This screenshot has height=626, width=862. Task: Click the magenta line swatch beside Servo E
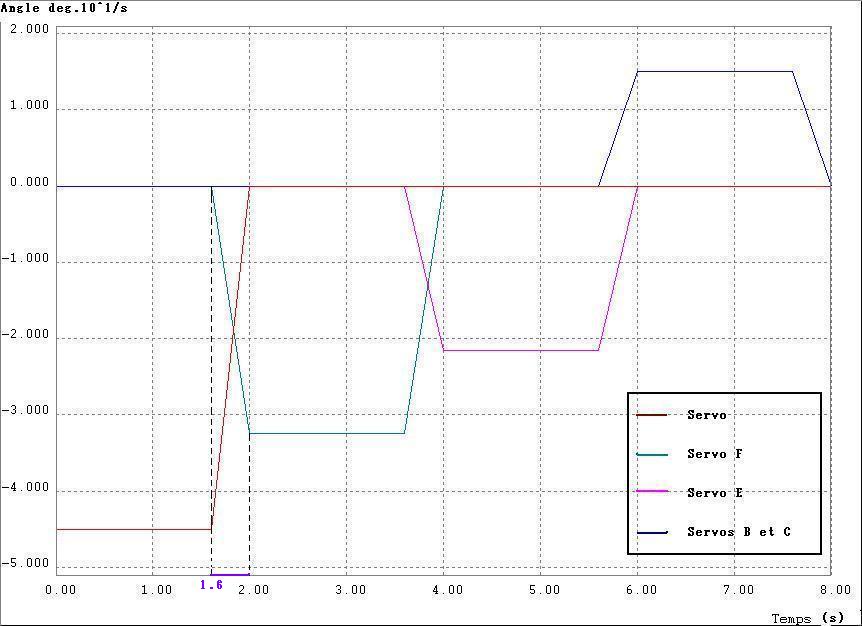[652, 494]
